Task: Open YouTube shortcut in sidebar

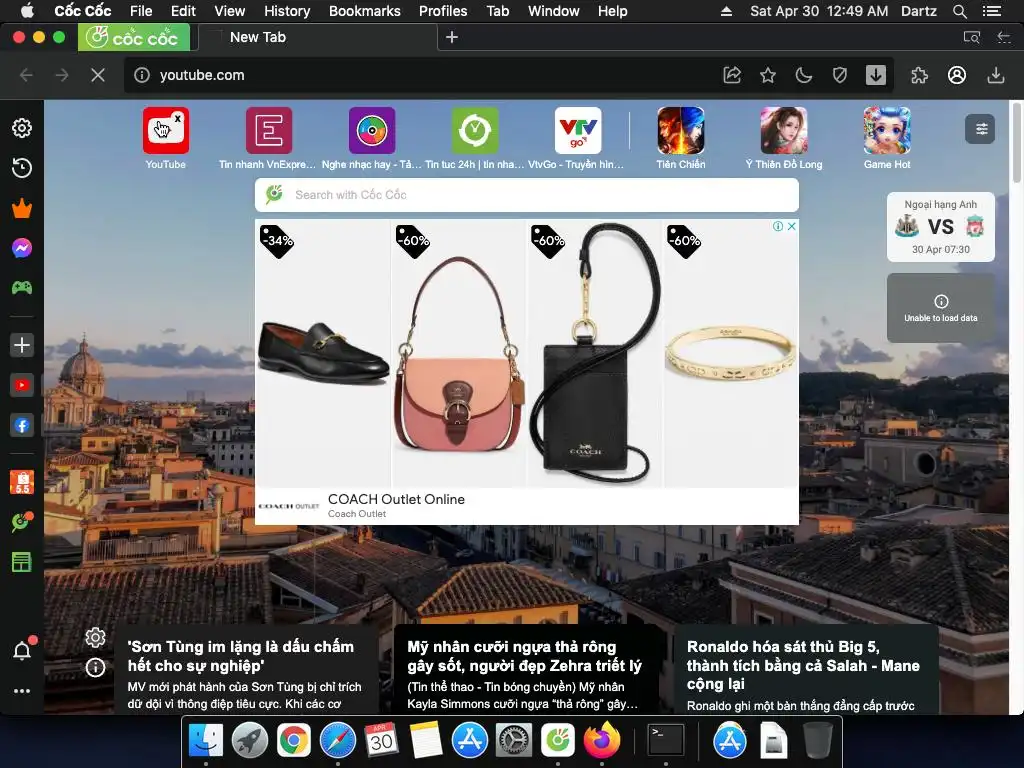Action: (x=22, y=385)
